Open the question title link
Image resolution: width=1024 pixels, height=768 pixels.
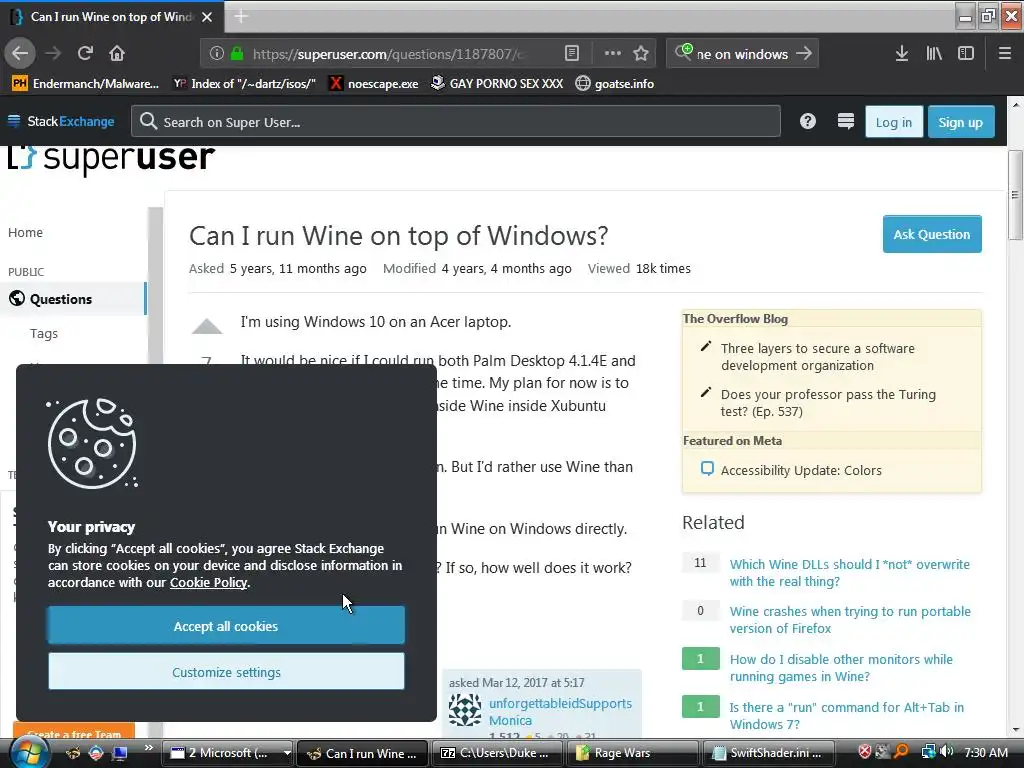tap(398, 236)
